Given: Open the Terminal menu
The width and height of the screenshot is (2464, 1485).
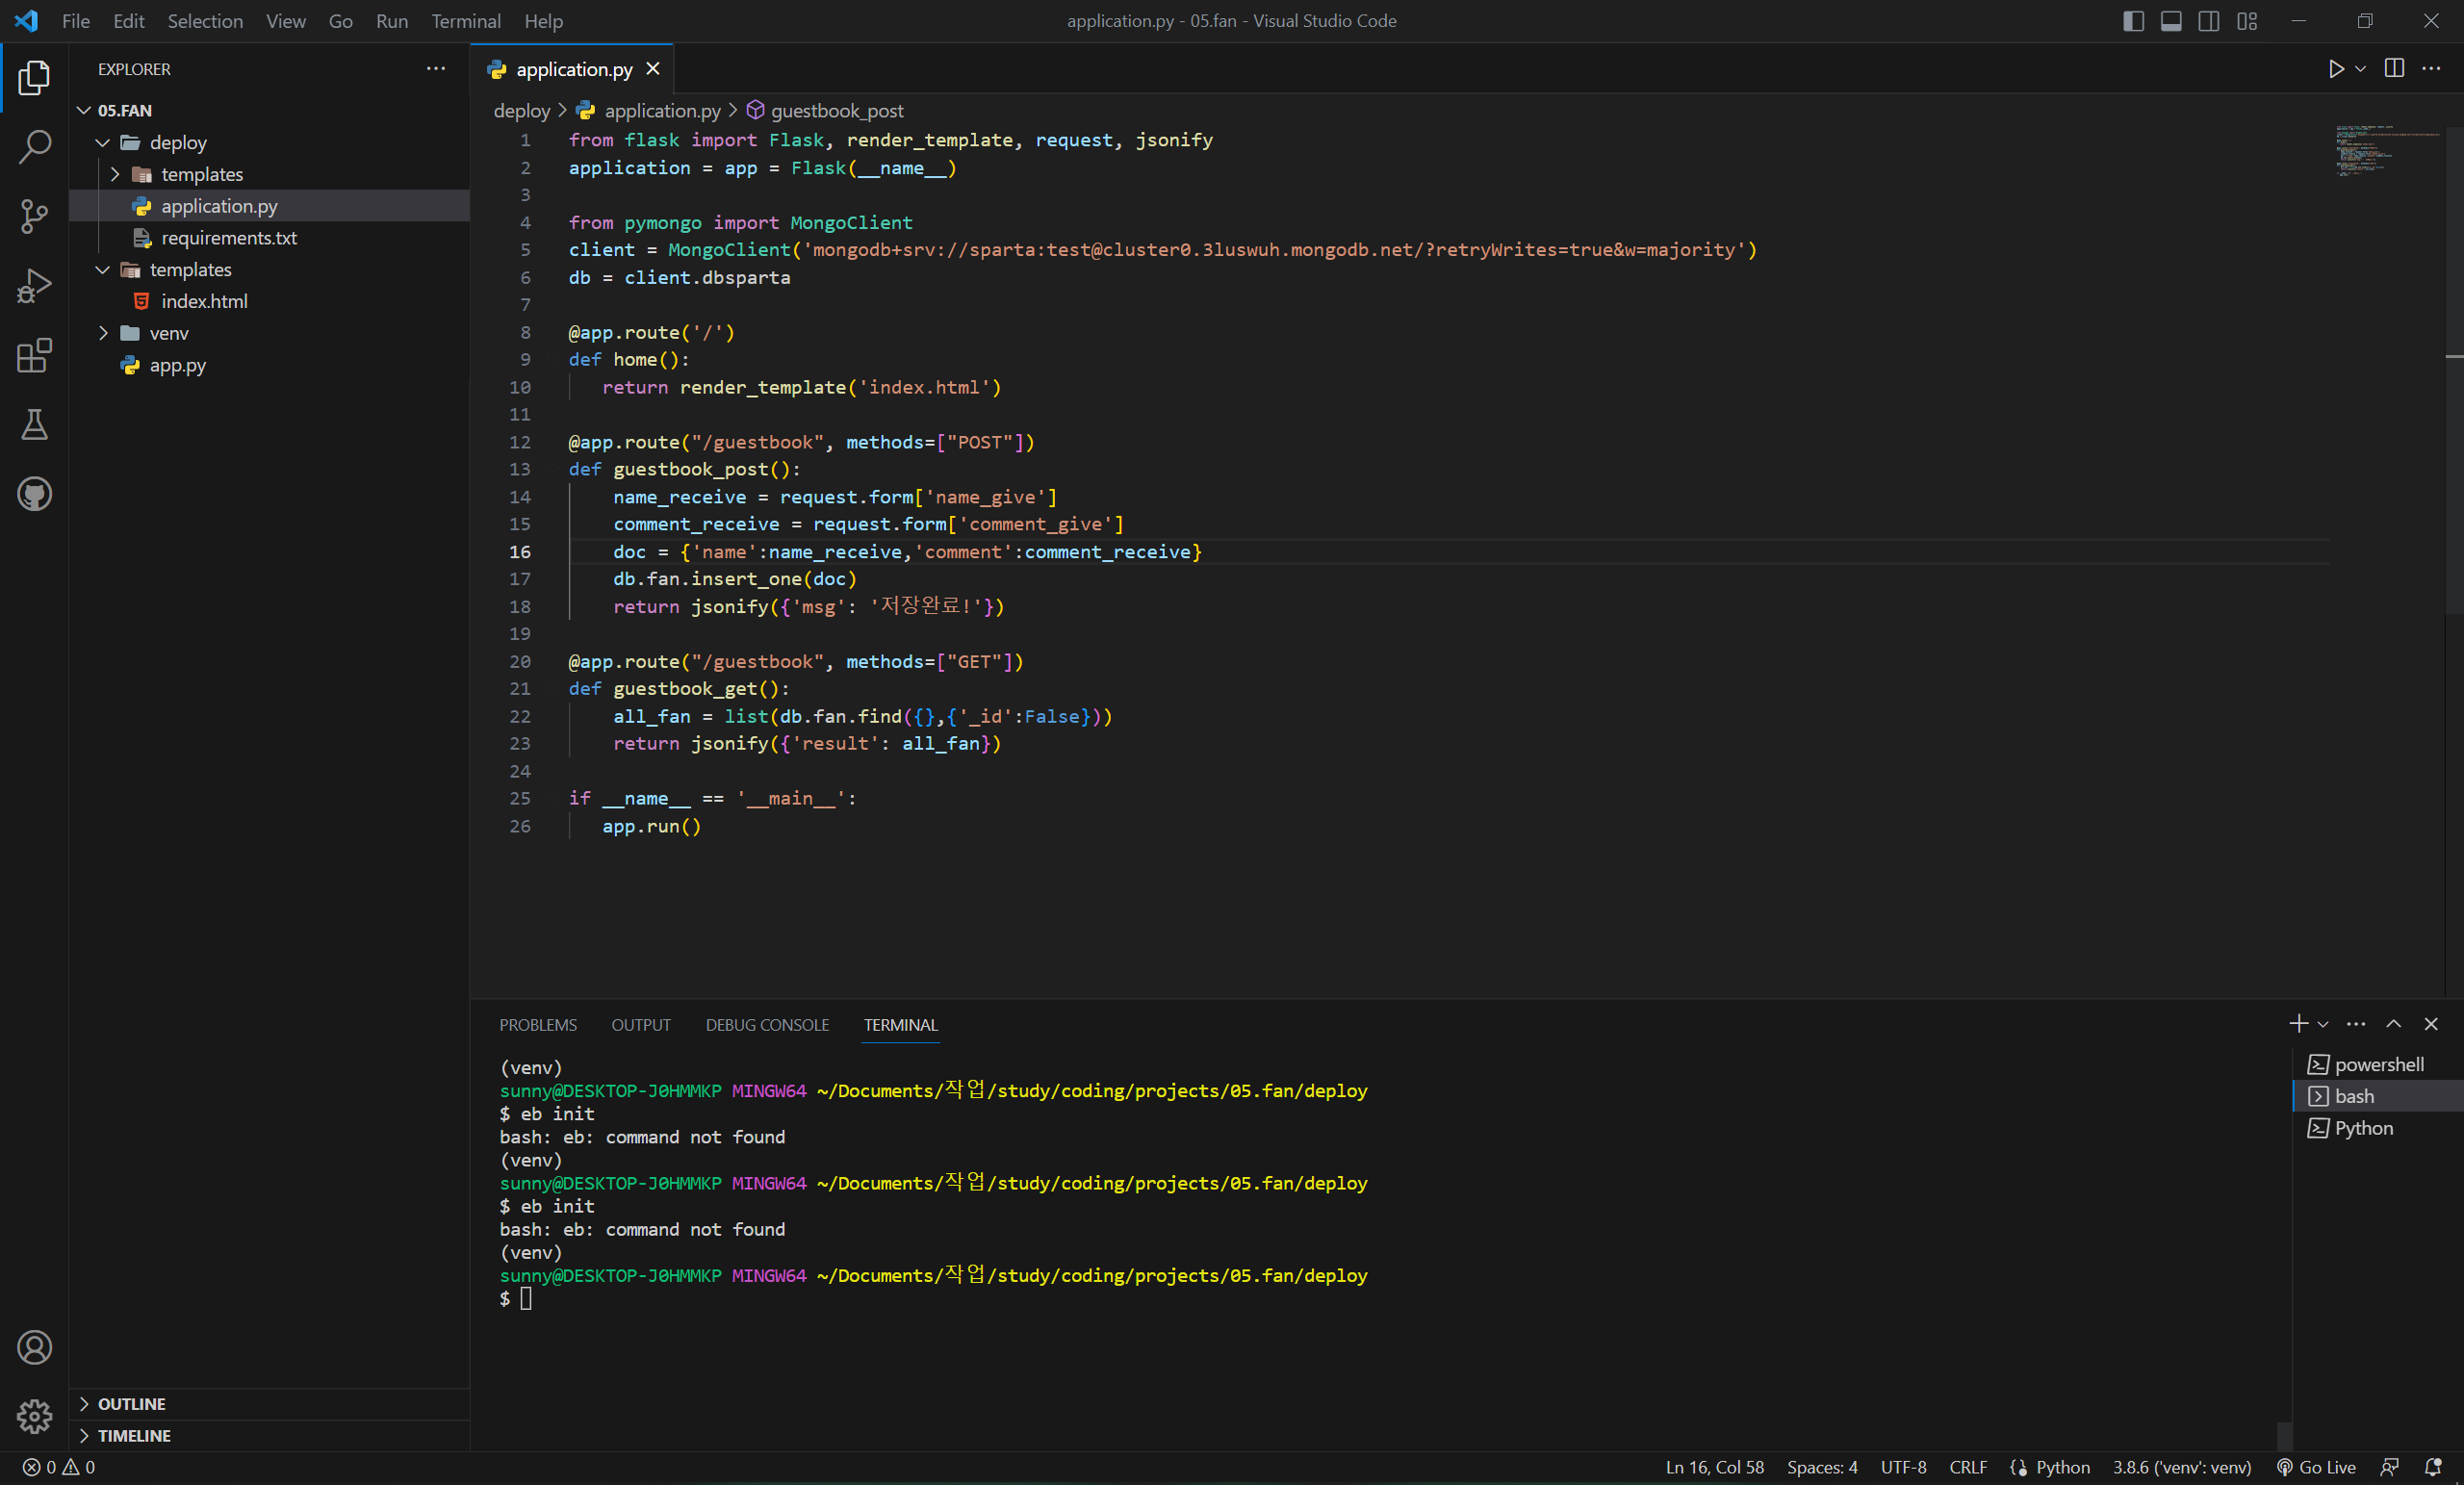Looking at the screenshot, I should [466, 21].
